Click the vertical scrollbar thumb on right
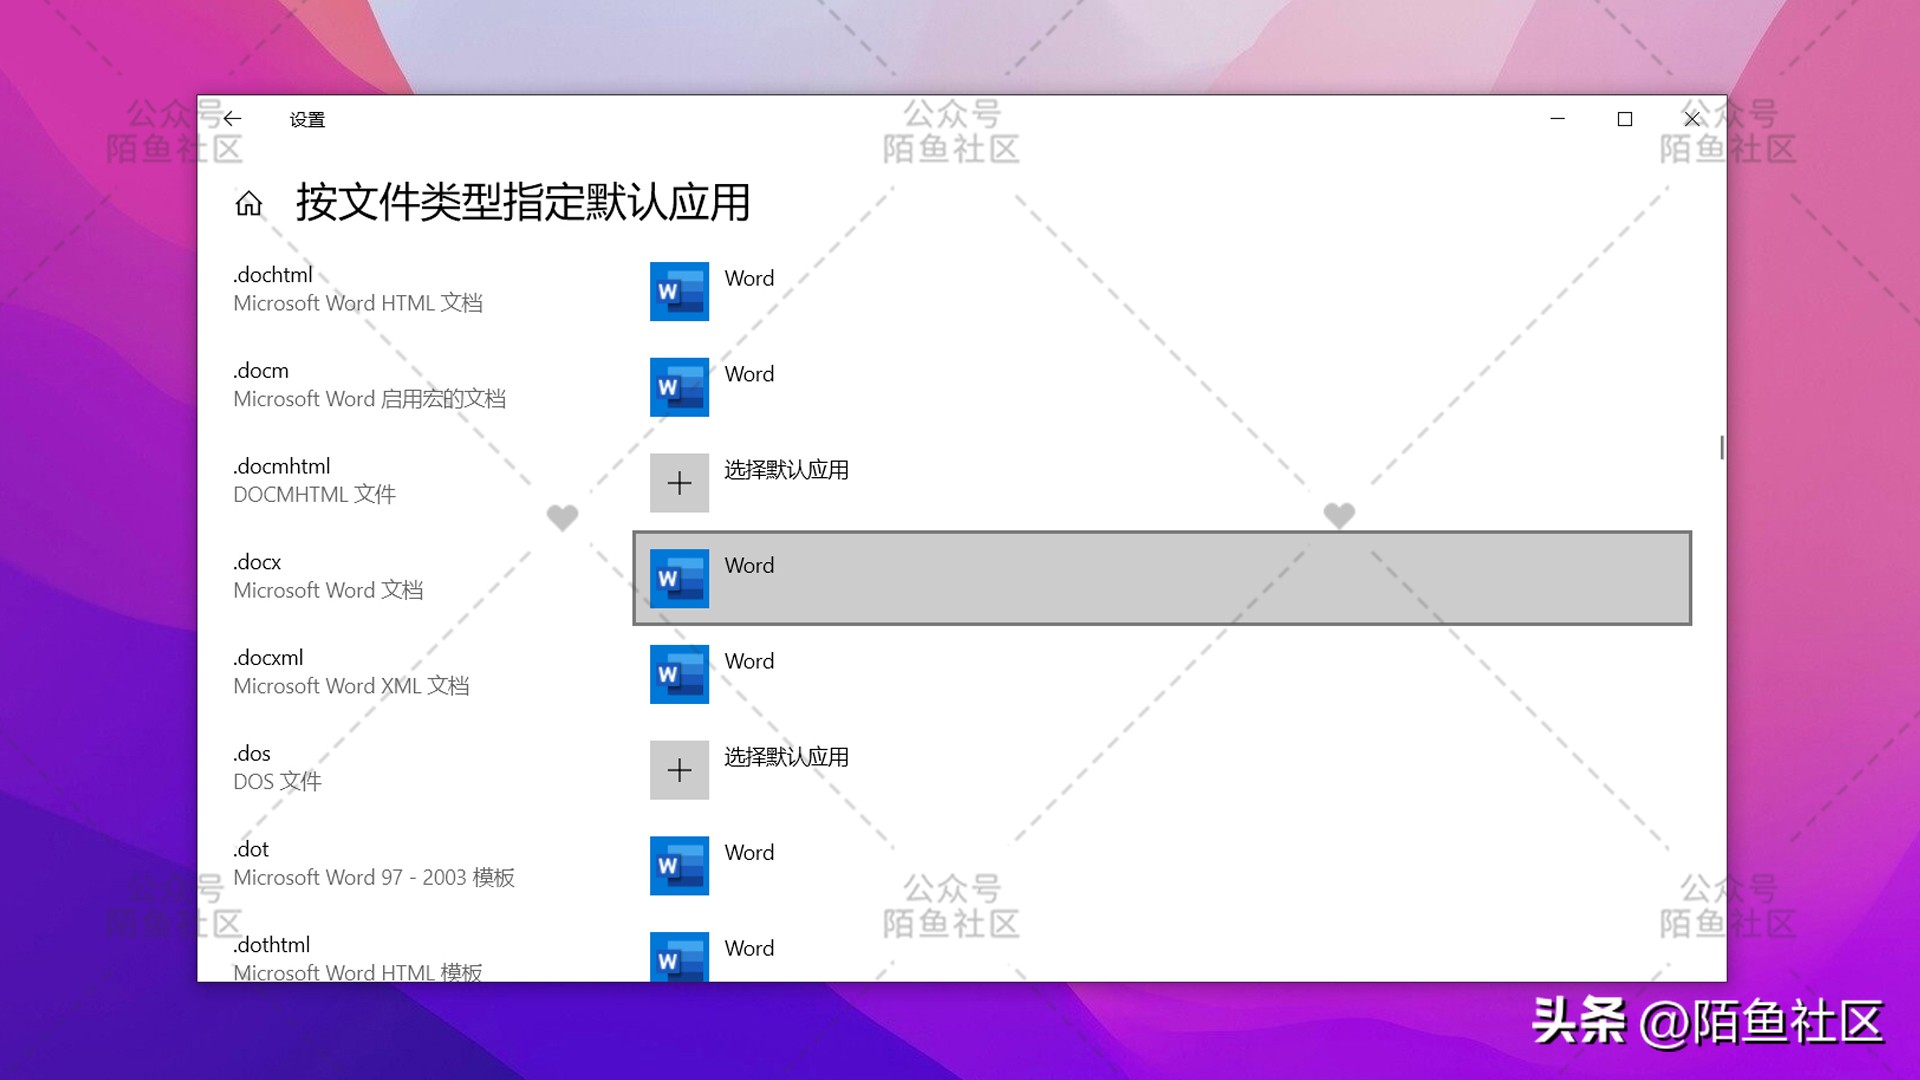This screenshot has height=1080, width=1920. (1721, 447)
